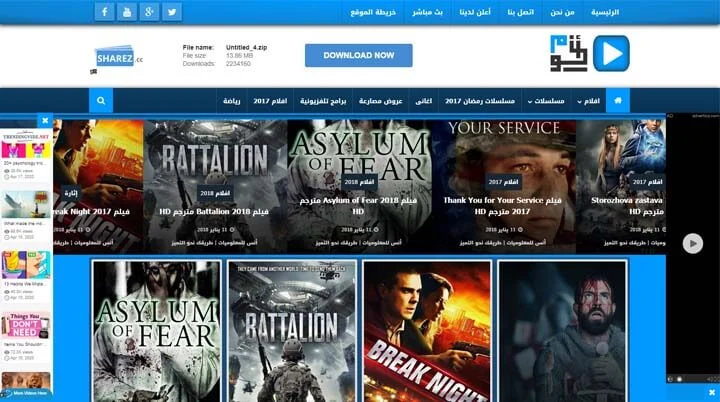
Task: Open خريطة الموقع in top bar
Action: pos(373,12)
